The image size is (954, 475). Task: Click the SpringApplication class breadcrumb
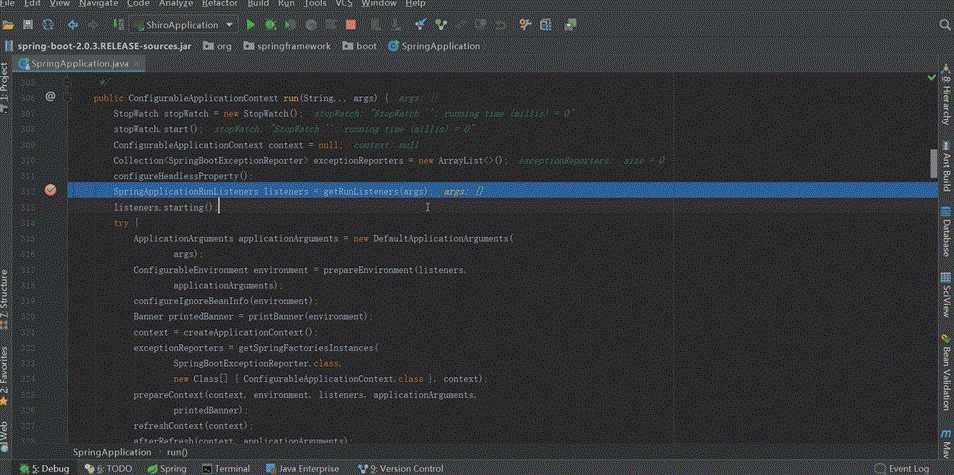434,46
